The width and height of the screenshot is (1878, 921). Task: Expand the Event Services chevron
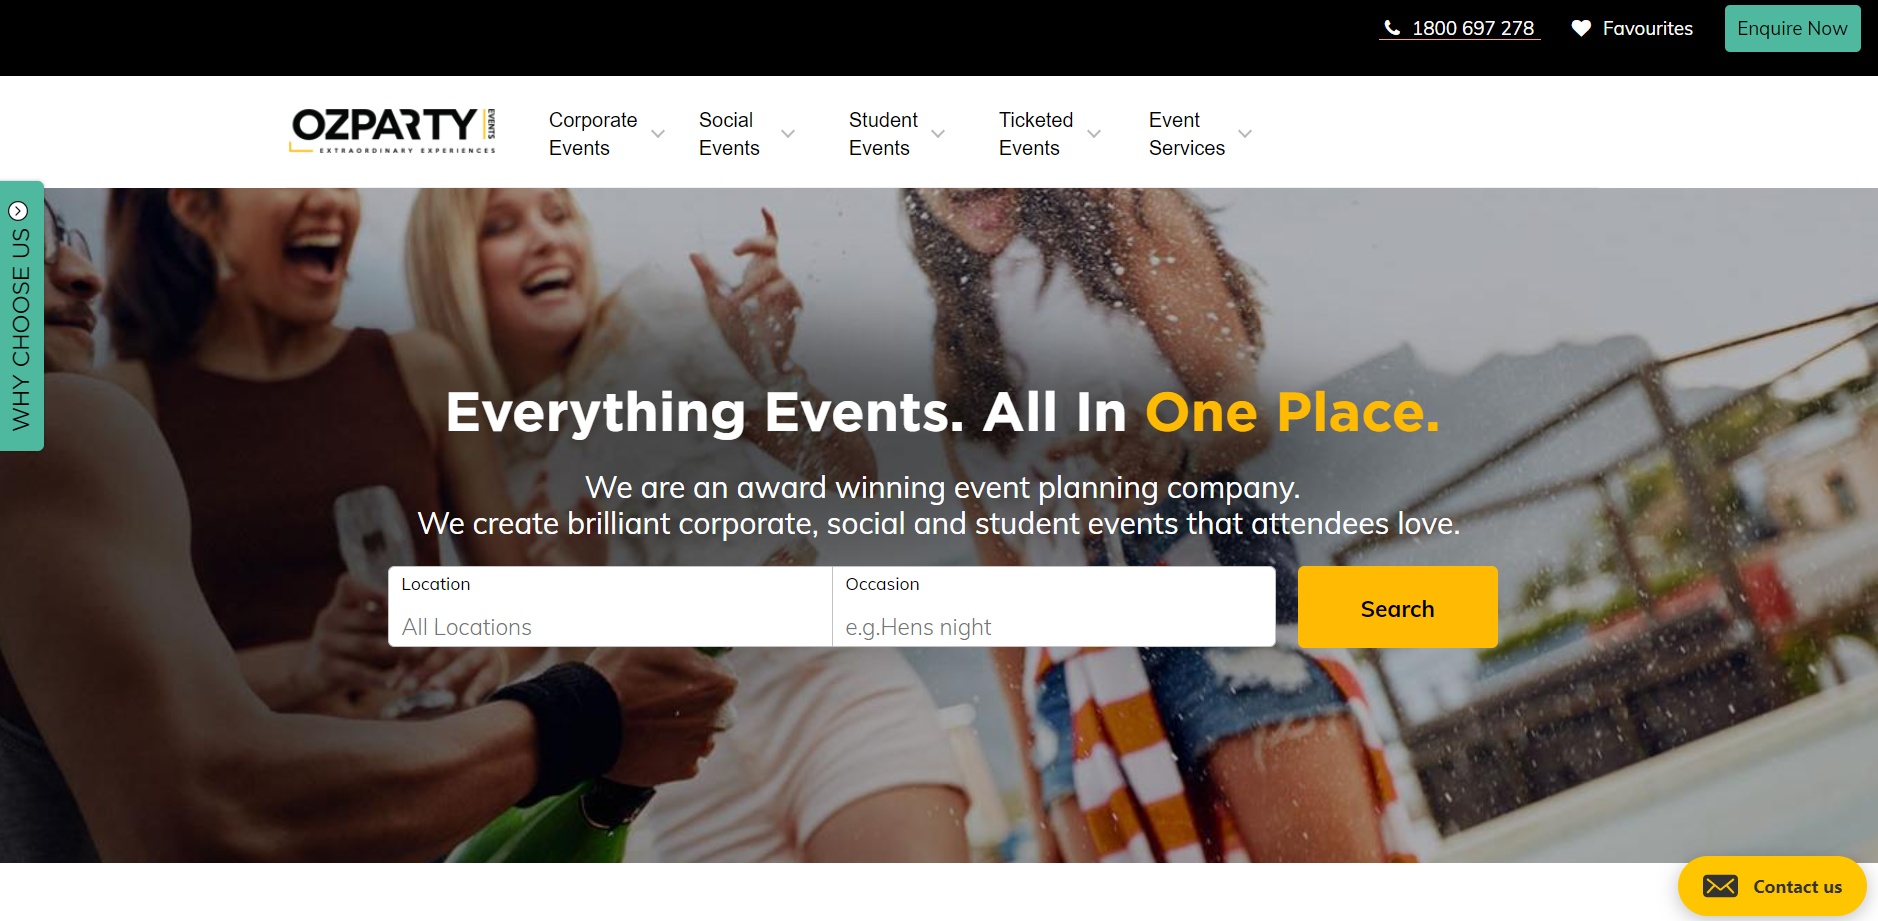[1245, 134]
